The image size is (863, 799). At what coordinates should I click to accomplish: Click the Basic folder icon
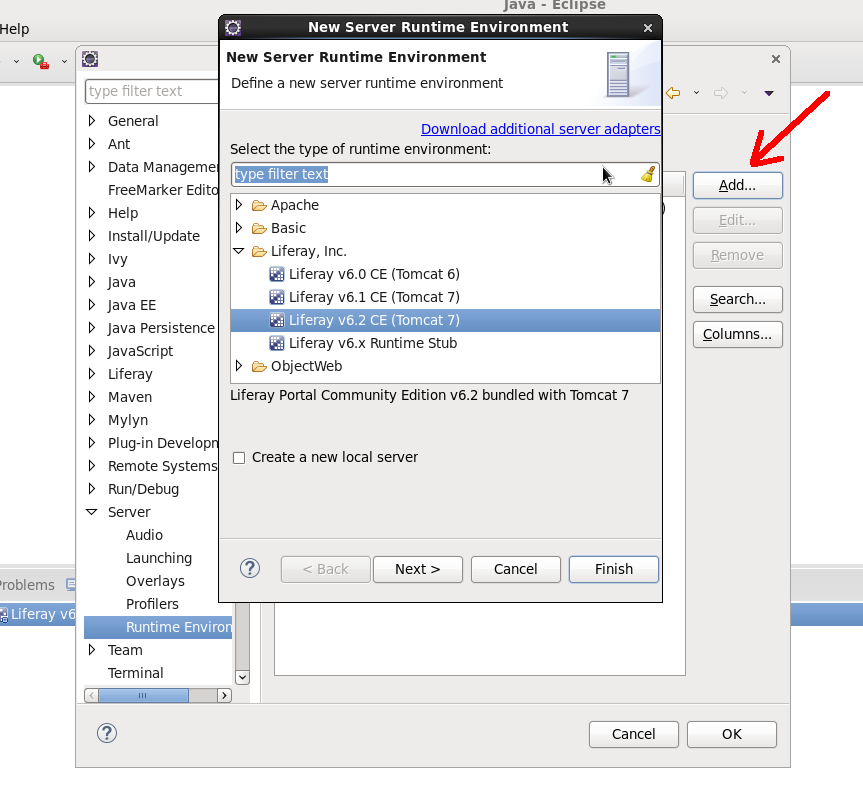(x=259, y=228)
